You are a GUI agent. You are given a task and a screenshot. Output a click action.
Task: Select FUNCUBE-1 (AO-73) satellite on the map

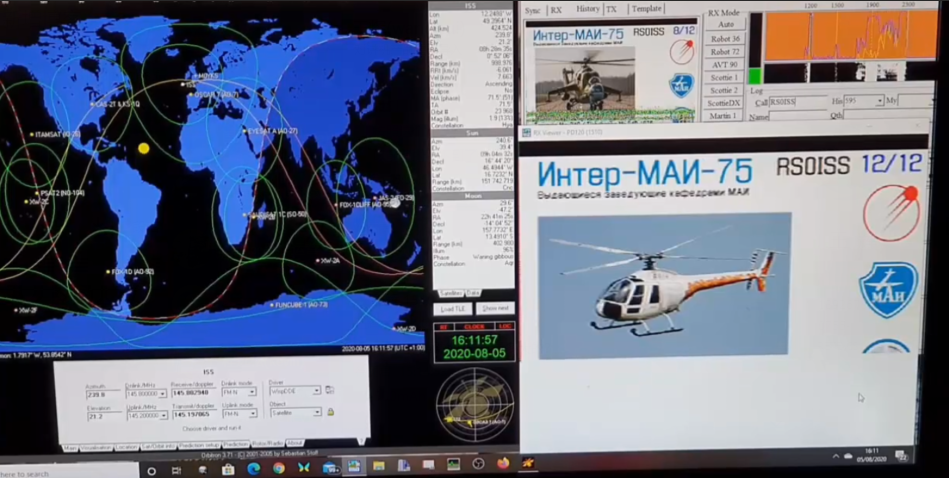click(300, 304)
